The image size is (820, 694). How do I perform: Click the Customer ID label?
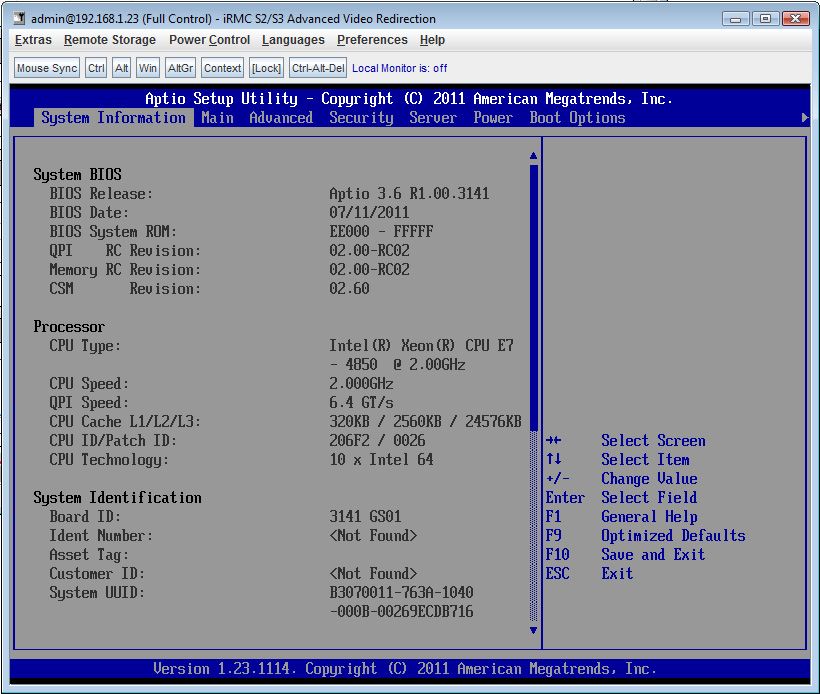tap(97, 573)
